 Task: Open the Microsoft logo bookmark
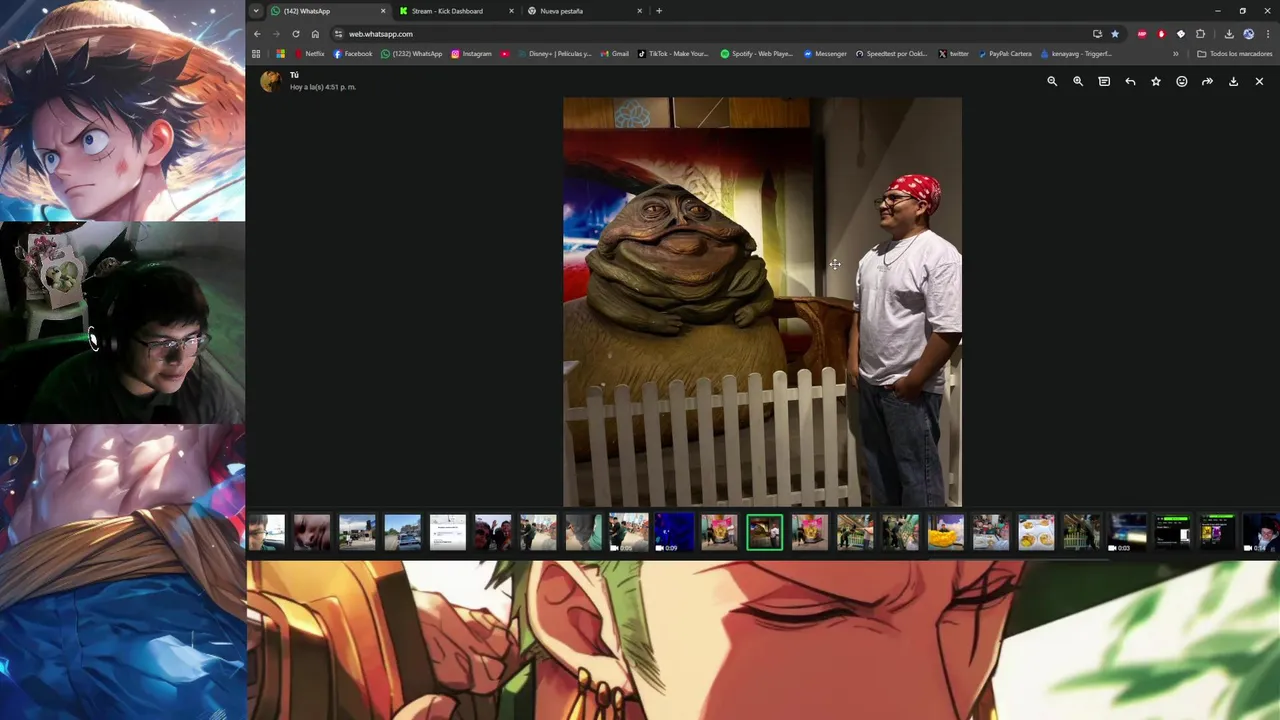(x=280, y=54)
